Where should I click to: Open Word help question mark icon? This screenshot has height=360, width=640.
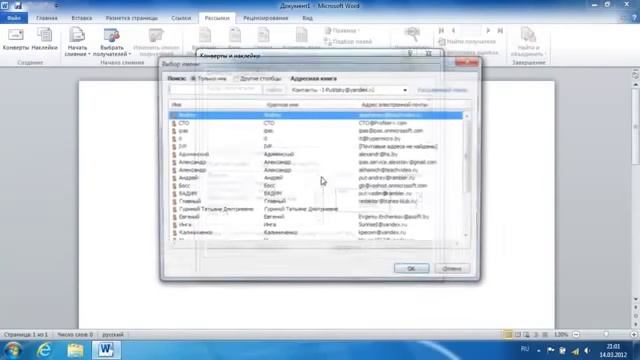(634, 18)
